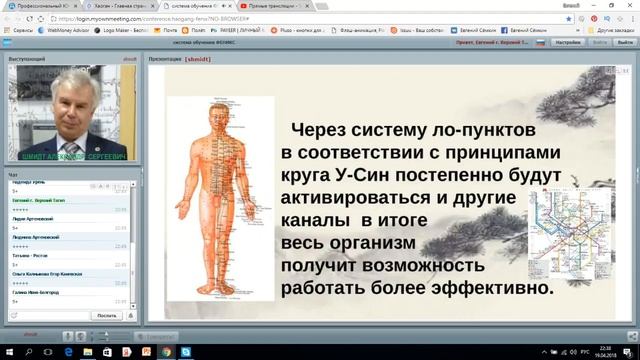Focus the browser address bar
The width and height of the screenshot is (640, 360).
tap(306, 19)
